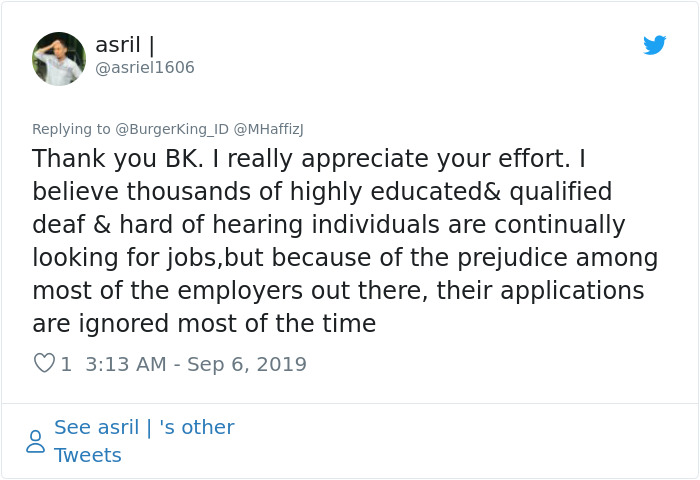Click the person silhouette icon
Image resolution: width=700 pixels, height=480 pixels.
pos(35,441)
